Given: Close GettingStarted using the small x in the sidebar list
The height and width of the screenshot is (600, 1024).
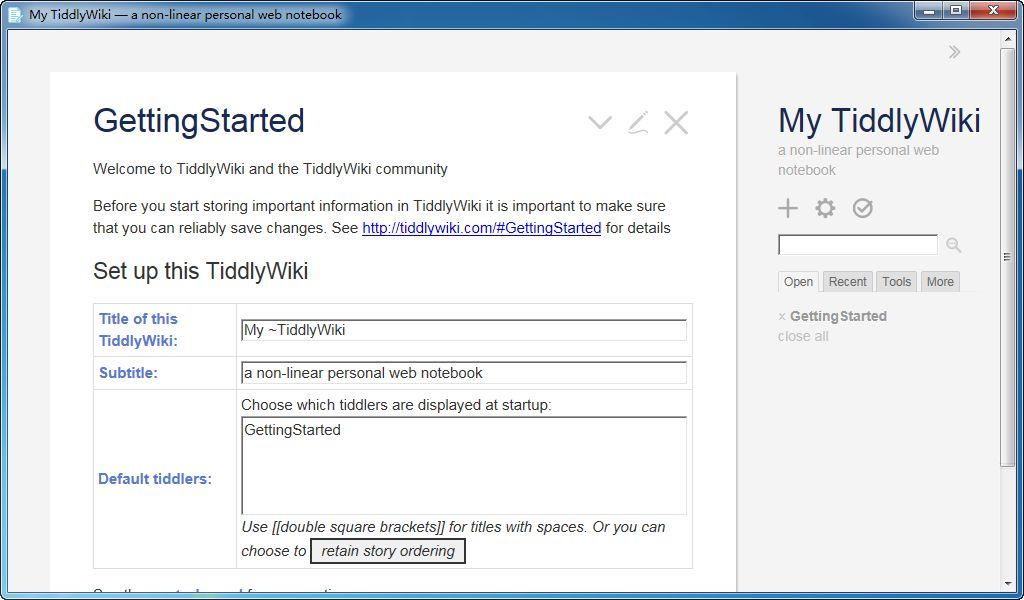Looking at the screenshot, I should point(782,317).
